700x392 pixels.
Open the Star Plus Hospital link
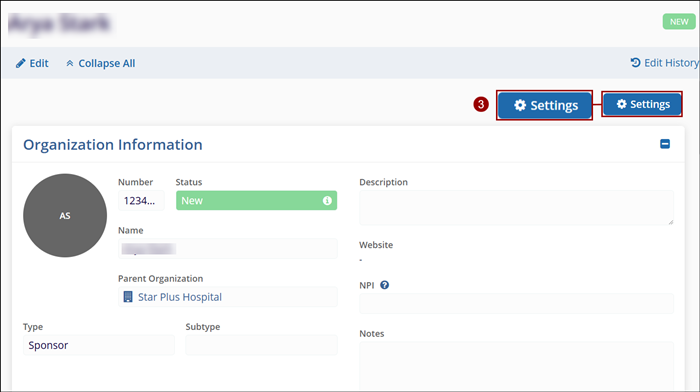pos(179,297)
